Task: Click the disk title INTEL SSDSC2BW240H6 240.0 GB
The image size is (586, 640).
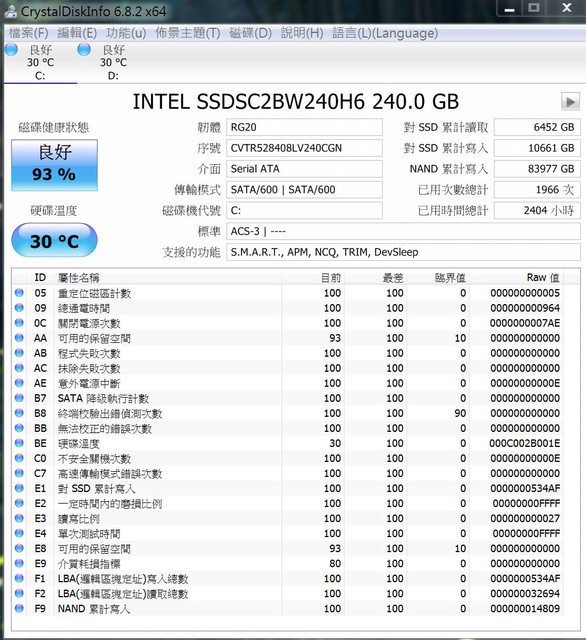Action: 296,102
